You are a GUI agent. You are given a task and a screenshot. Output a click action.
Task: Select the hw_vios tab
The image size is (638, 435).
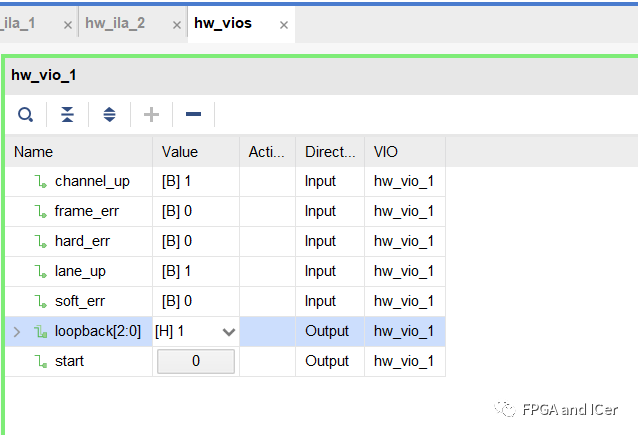coord(223,24)
